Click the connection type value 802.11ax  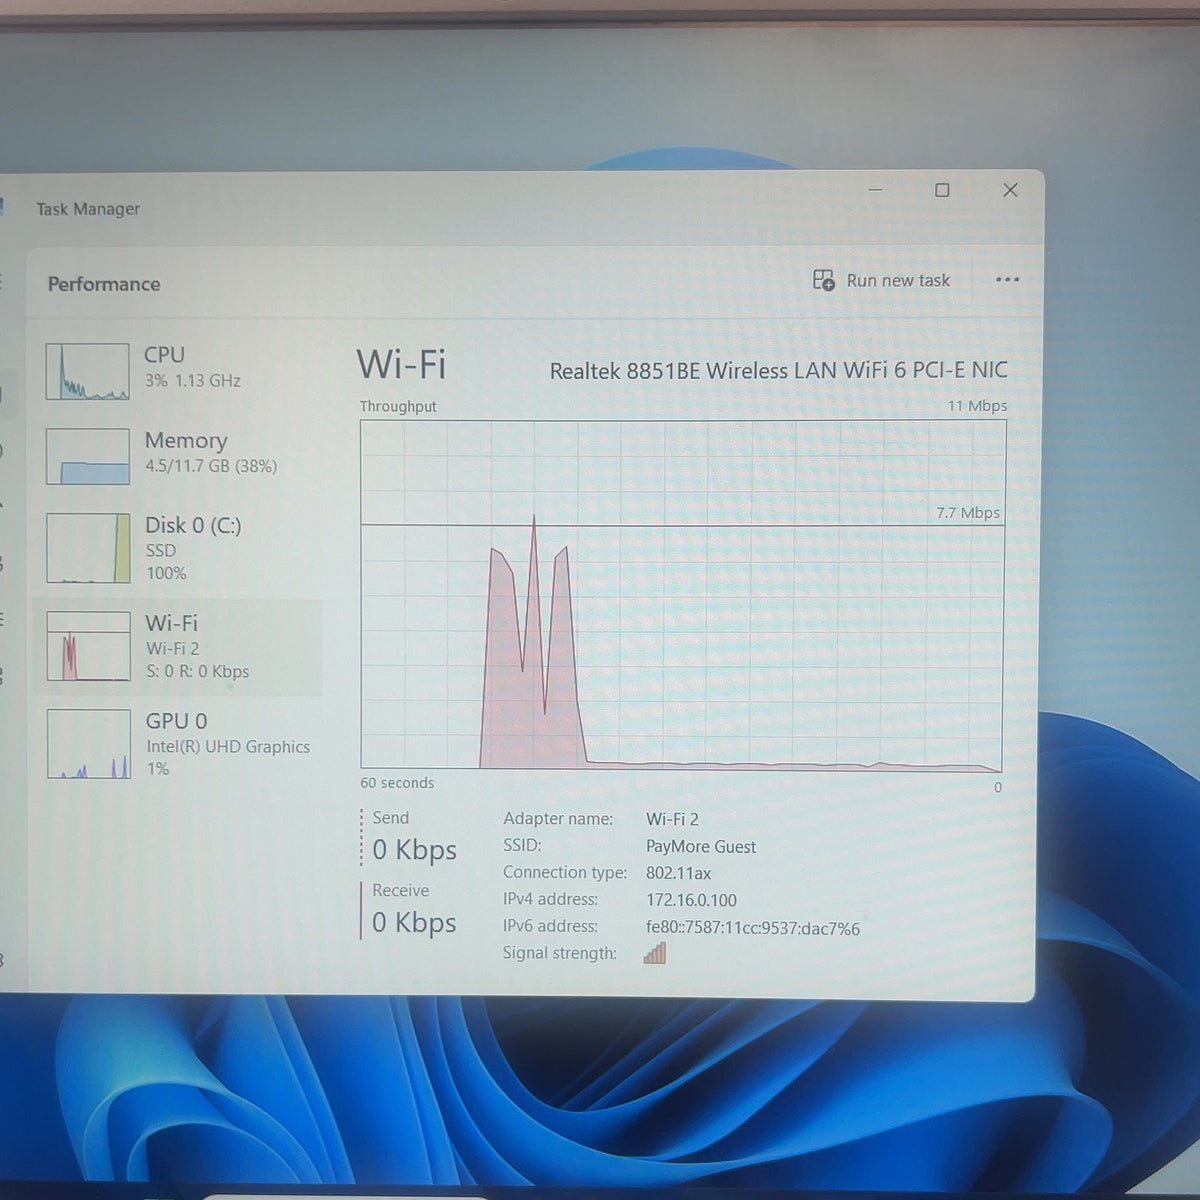678,873
